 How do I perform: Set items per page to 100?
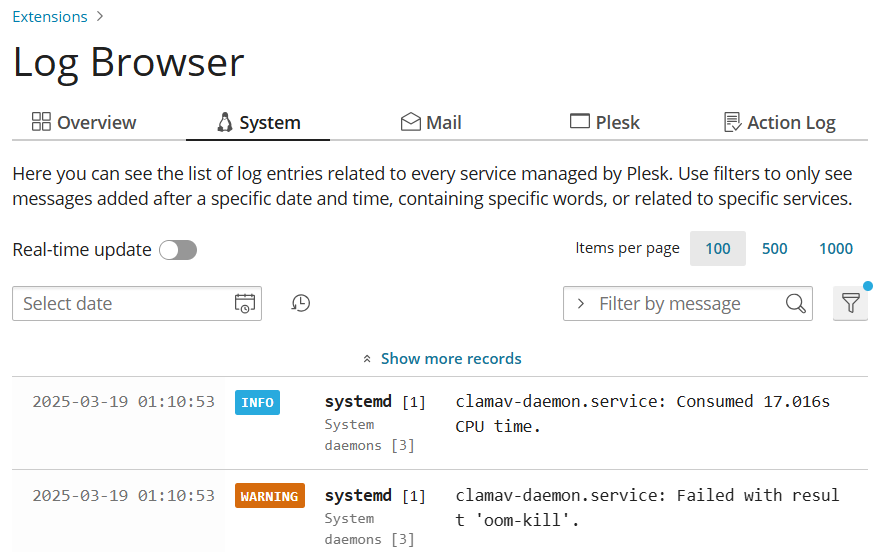(718, 249)
